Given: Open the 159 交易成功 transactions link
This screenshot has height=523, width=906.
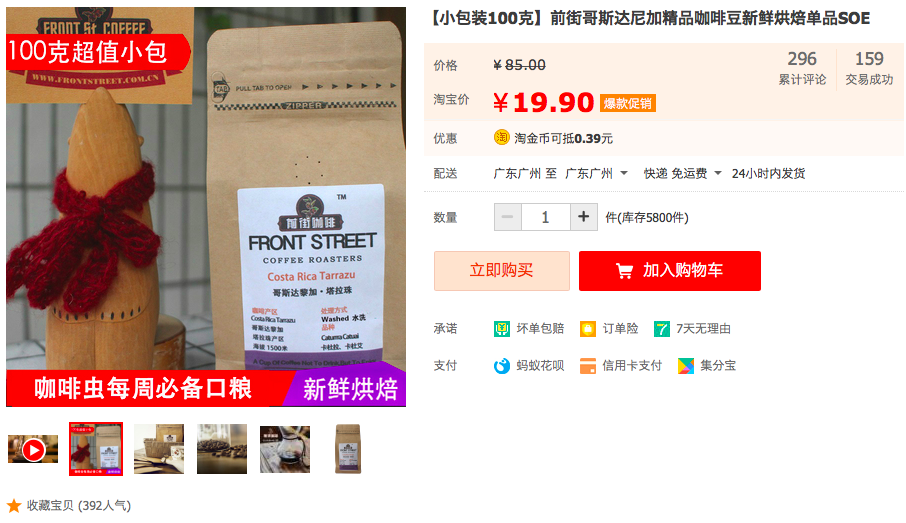Looking at the screenshot, I should pyautogui.click(x=869, y=68).
